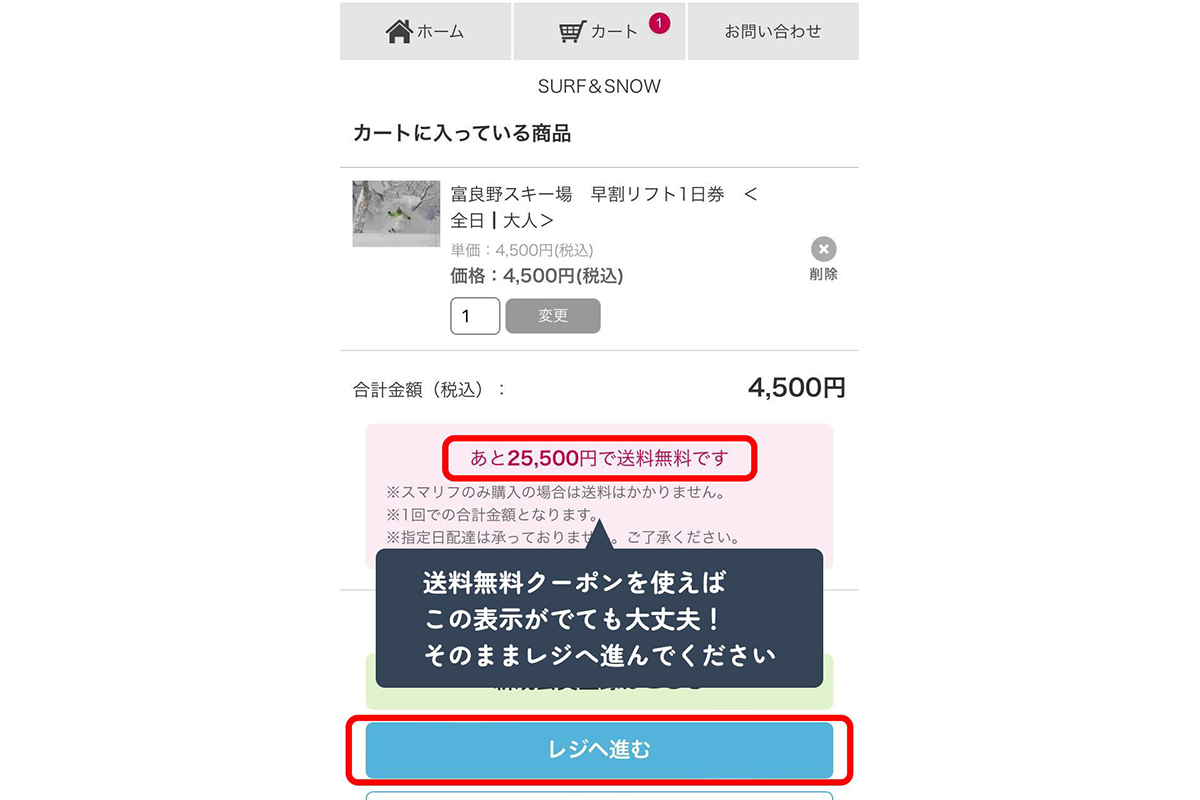Click the あと25,500円で送料無料です notice
The image size is (1200, 800).
(x=599, y=459)
